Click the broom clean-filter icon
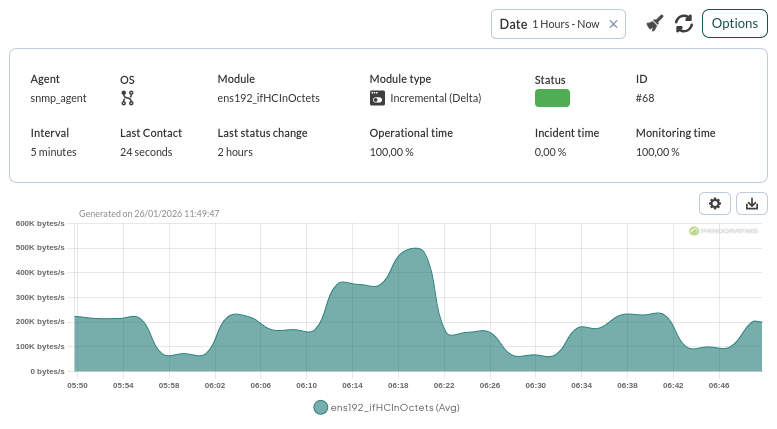The image size is (777, 429). (655, 23)
